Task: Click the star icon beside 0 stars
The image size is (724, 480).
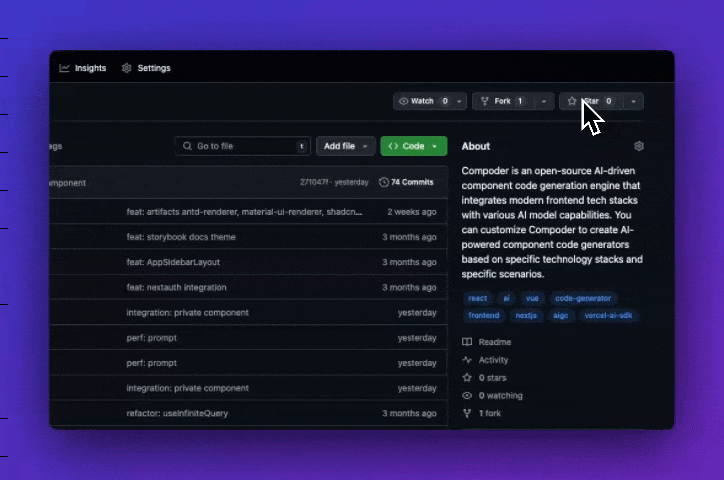Action: point(467,378)
